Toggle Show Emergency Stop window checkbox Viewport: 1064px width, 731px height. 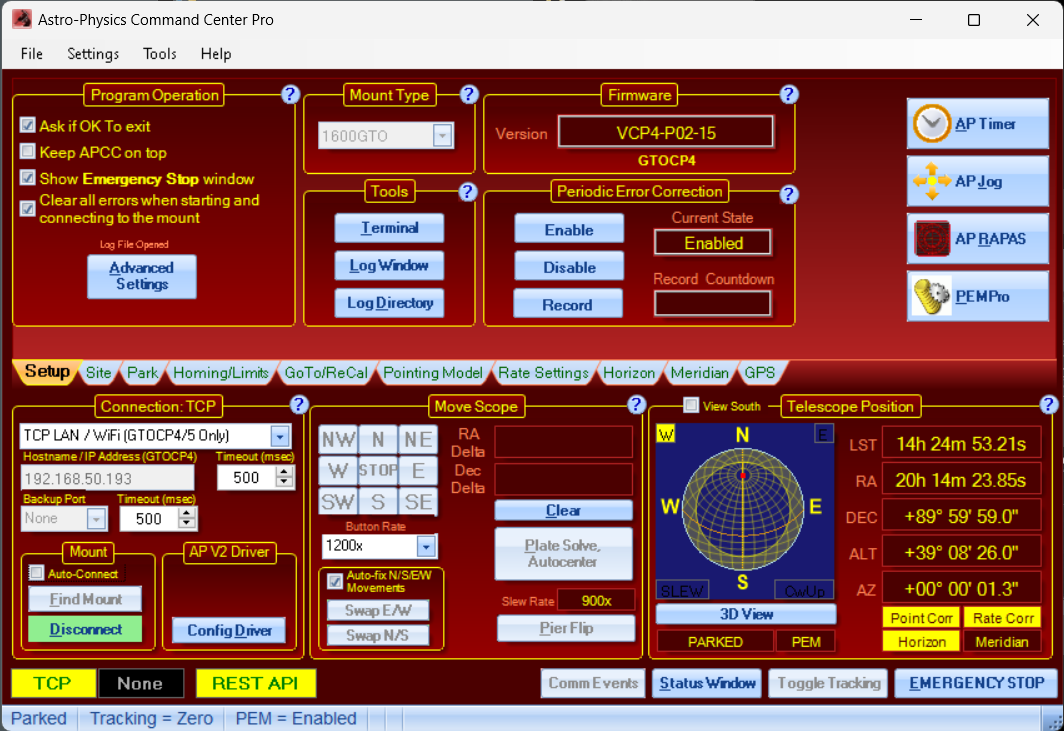click(28, 178)
